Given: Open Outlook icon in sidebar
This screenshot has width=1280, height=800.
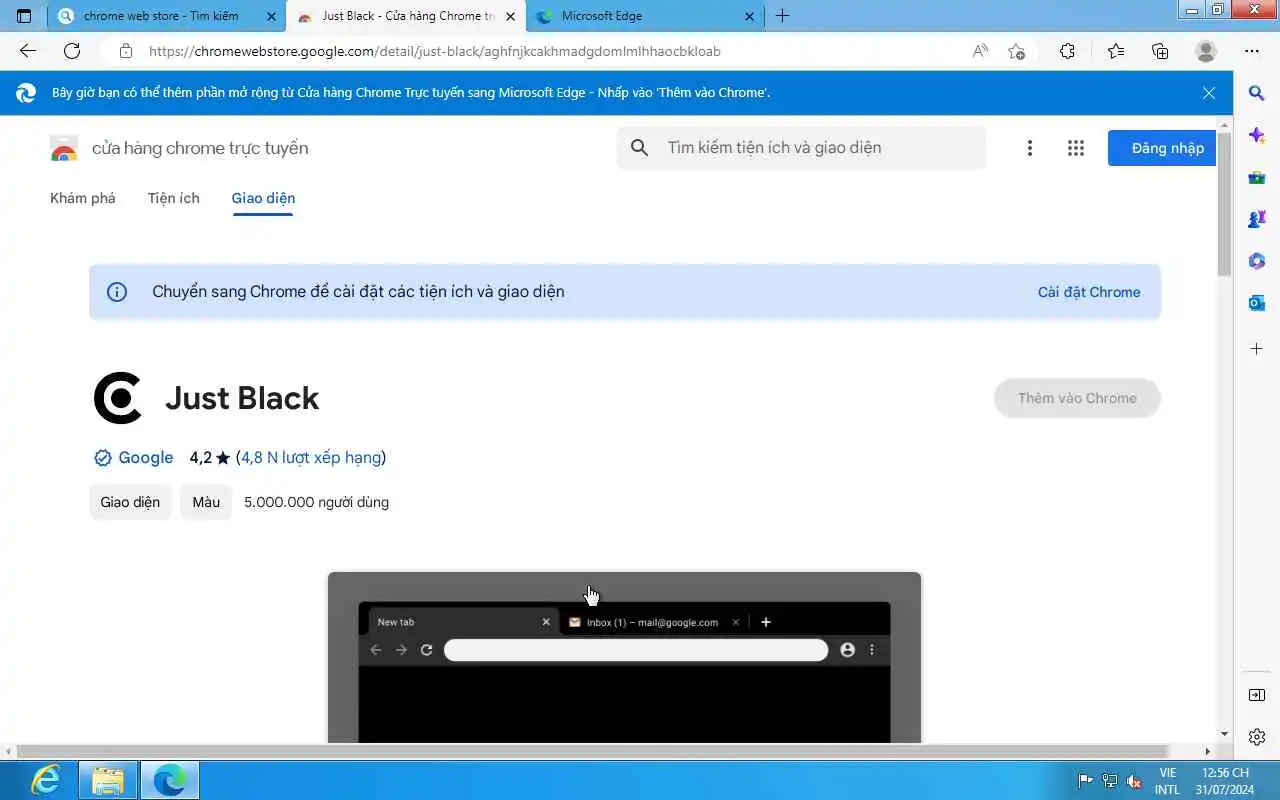Looking at the screenshot, I should click(x=1257, y=303).
